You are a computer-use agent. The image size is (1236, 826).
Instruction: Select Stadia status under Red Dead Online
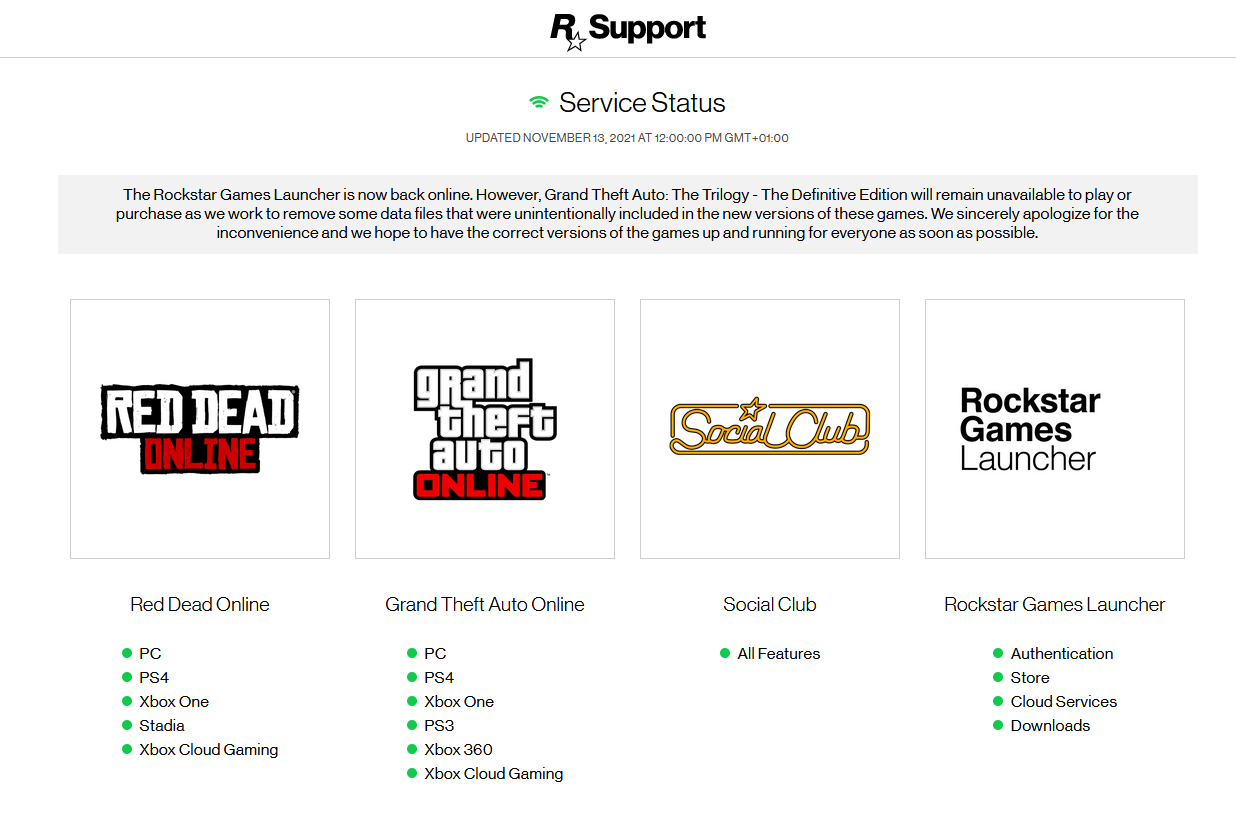[x=162, y=725]
